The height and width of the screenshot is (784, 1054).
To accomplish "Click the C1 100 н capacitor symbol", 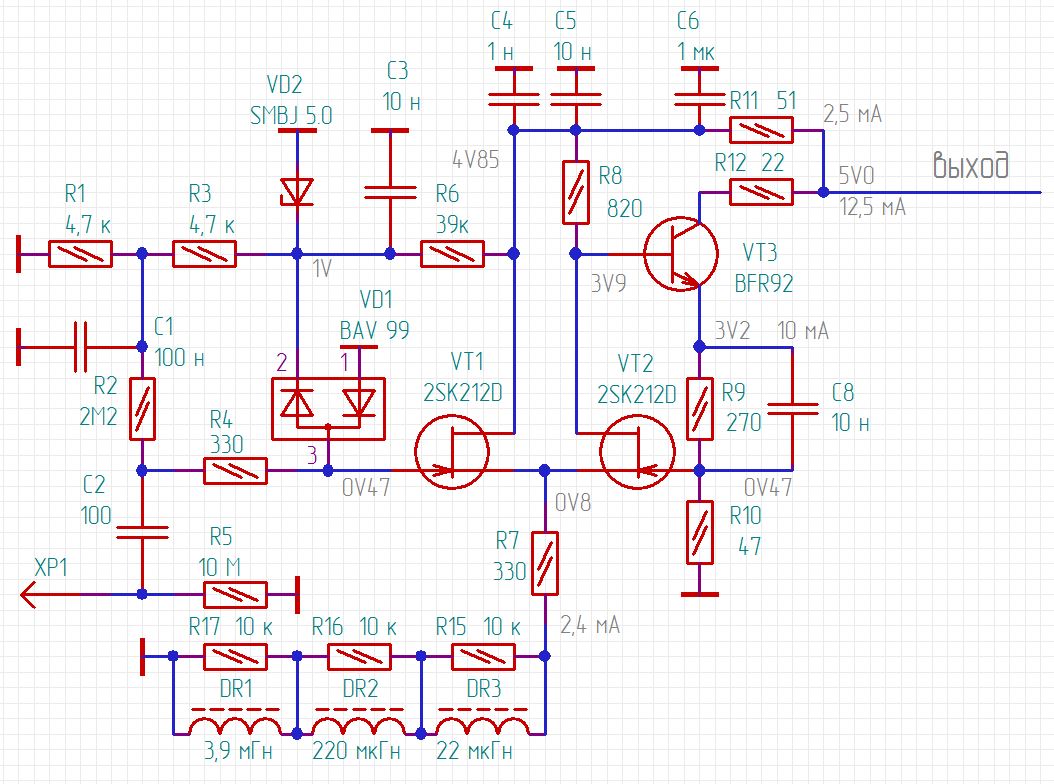I will tap(79, 346).
